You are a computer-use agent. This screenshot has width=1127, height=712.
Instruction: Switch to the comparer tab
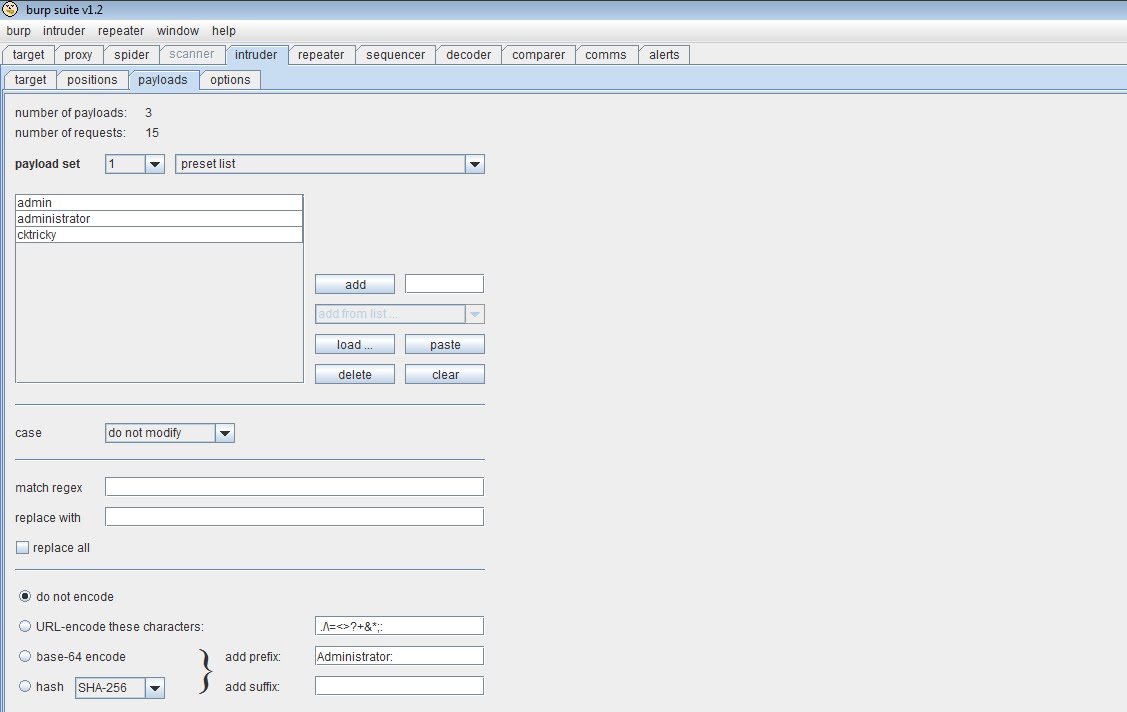[x=538, y=55]
